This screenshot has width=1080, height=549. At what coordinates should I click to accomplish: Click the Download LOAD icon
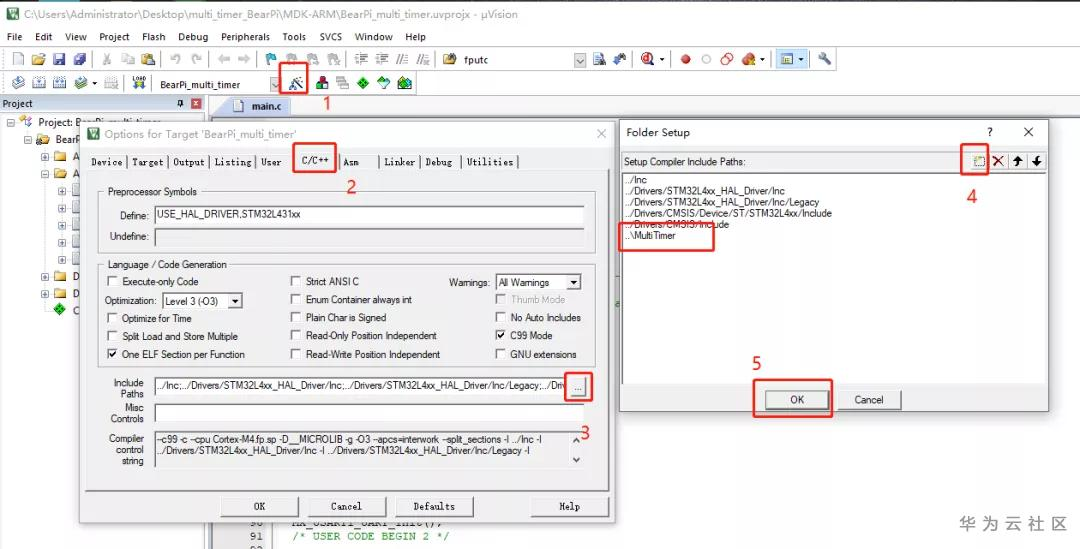[x=139, y=83]
